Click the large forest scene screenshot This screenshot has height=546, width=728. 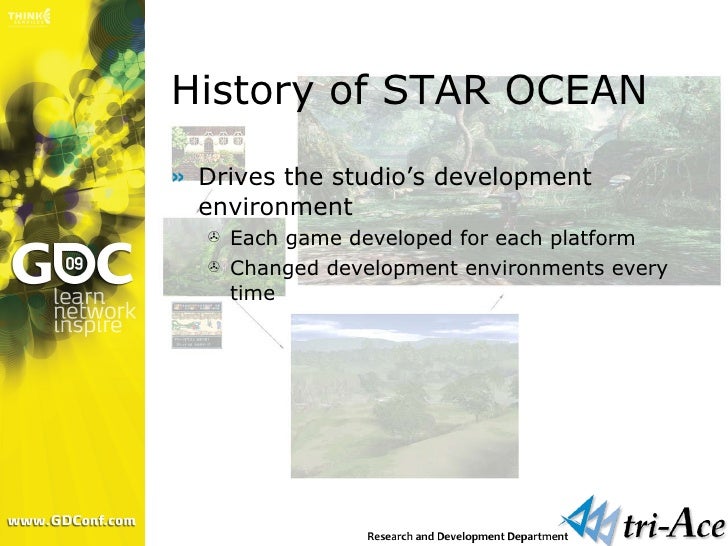click(509, 180)
